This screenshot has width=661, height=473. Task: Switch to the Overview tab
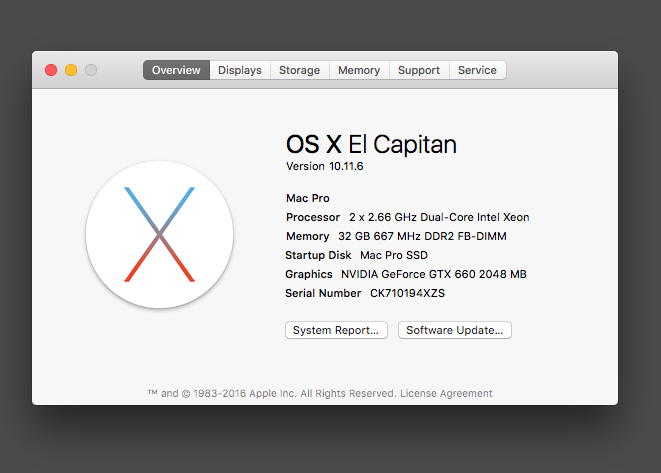tap(176, 70)
